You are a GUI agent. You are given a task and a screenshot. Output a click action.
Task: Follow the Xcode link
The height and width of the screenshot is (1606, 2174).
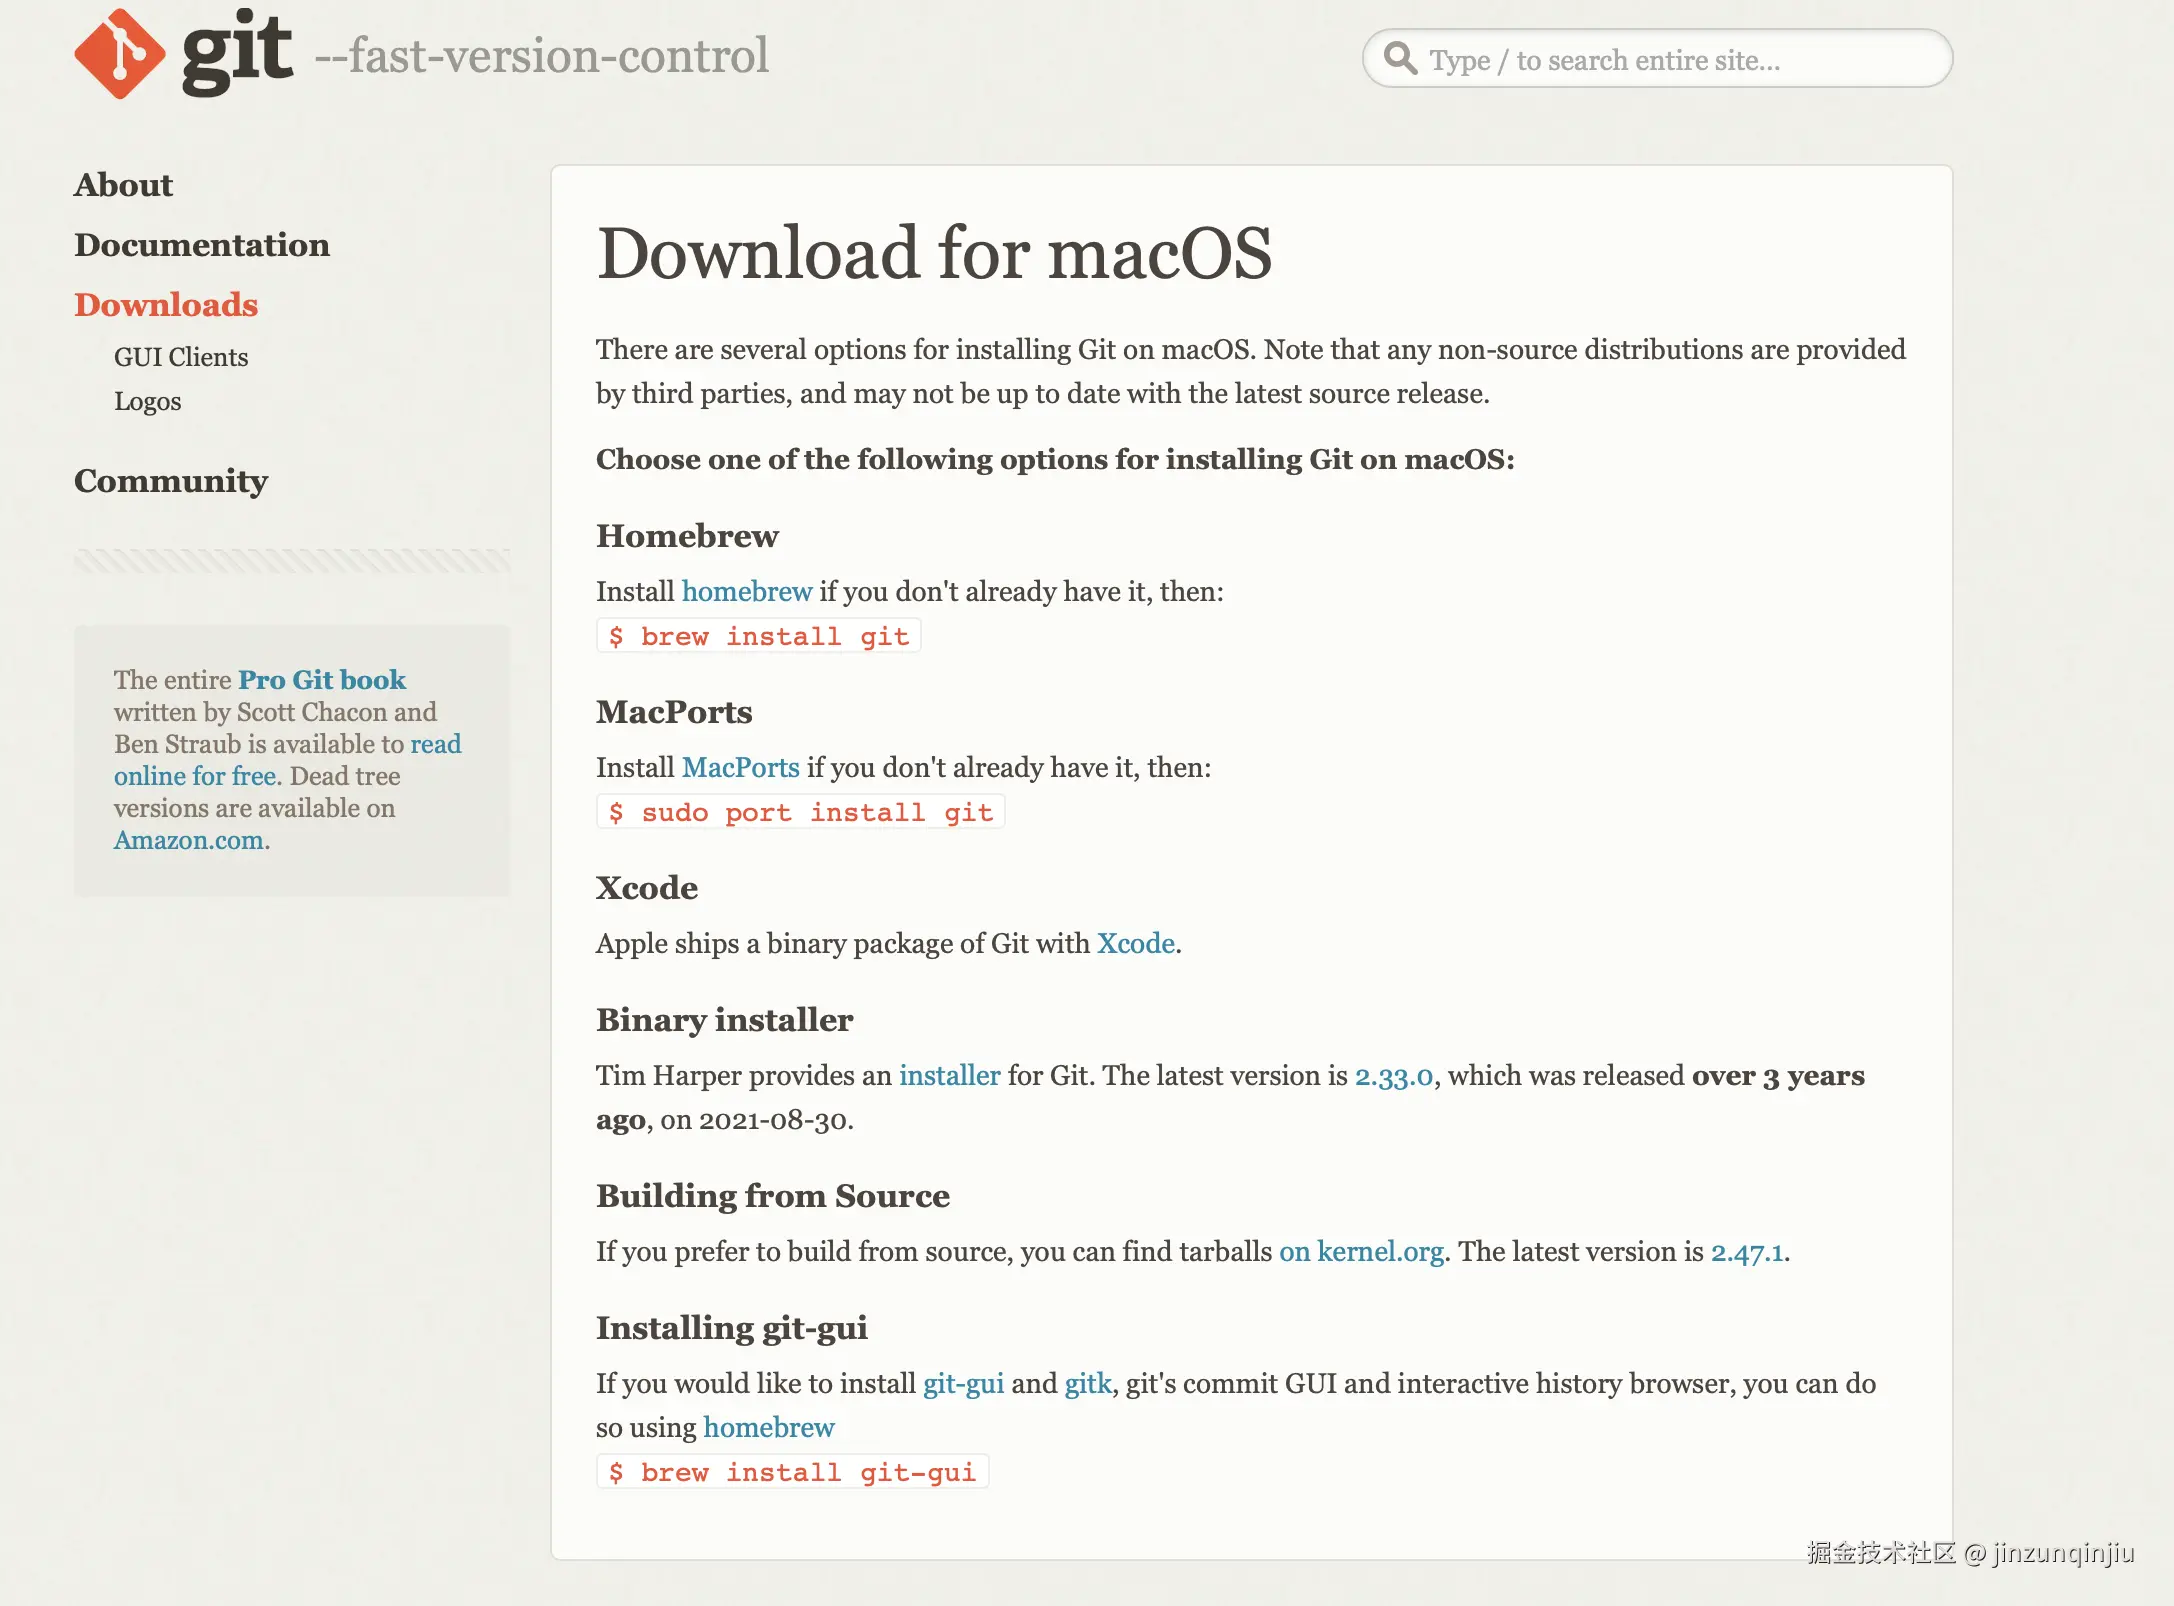1136,943
